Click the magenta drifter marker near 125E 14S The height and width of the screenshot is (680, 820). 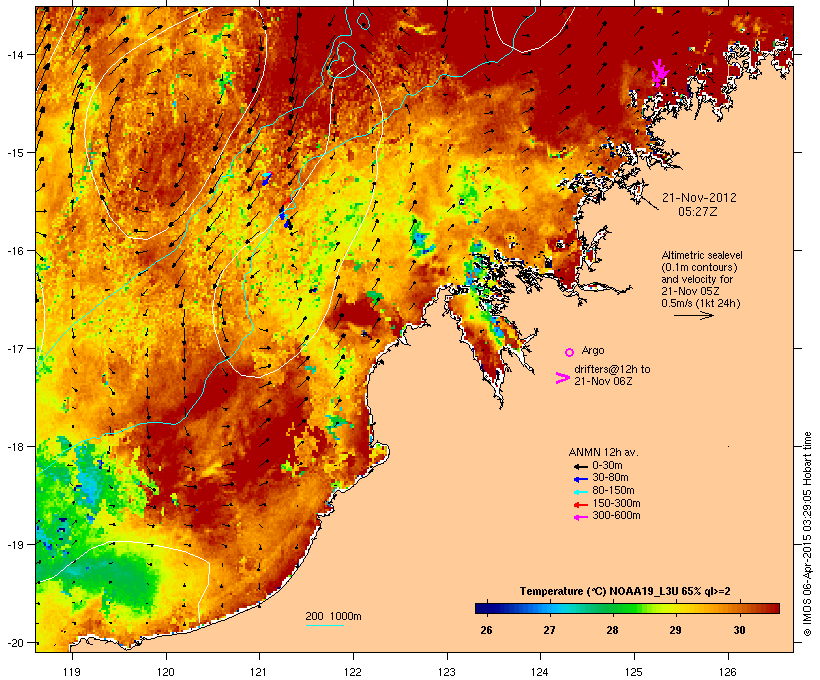point(660,73)
